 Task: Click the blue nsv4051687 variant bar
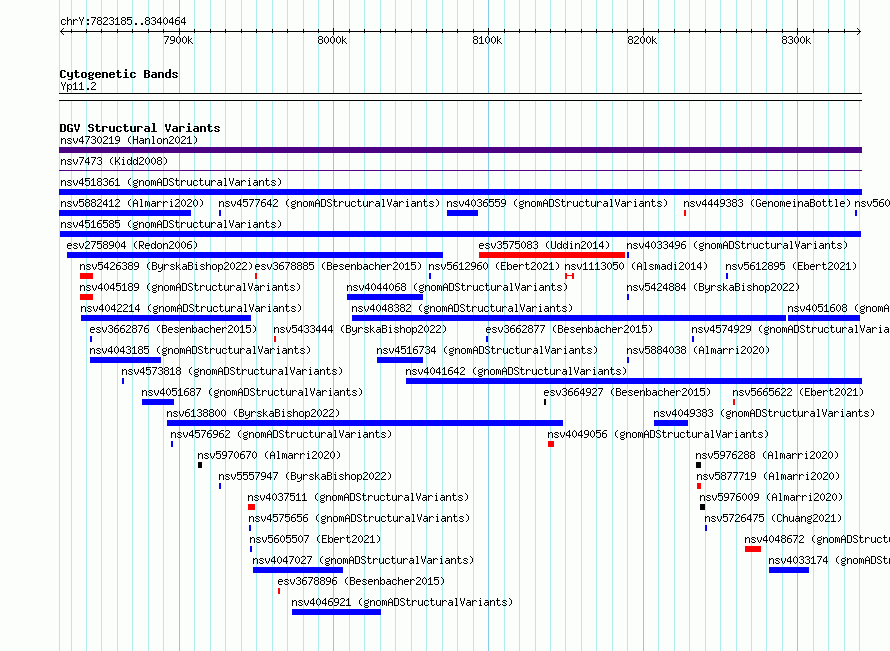point(158,402)
